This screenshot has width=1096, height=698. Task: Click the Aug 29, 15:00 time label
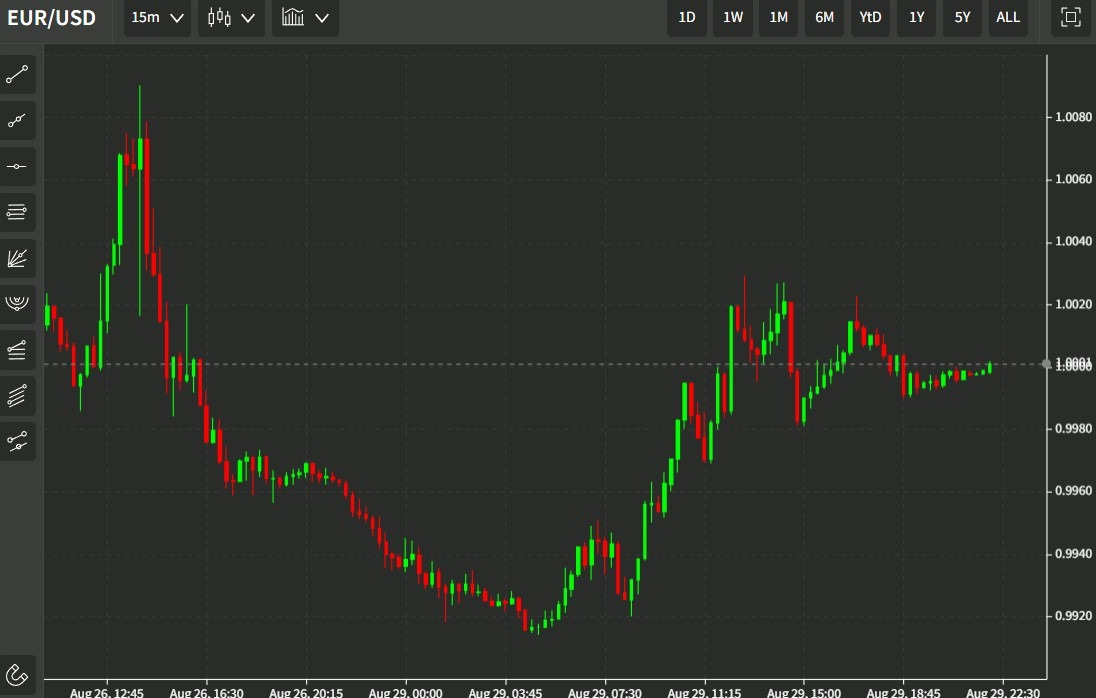pyautogui.click(x=804, y=692)
